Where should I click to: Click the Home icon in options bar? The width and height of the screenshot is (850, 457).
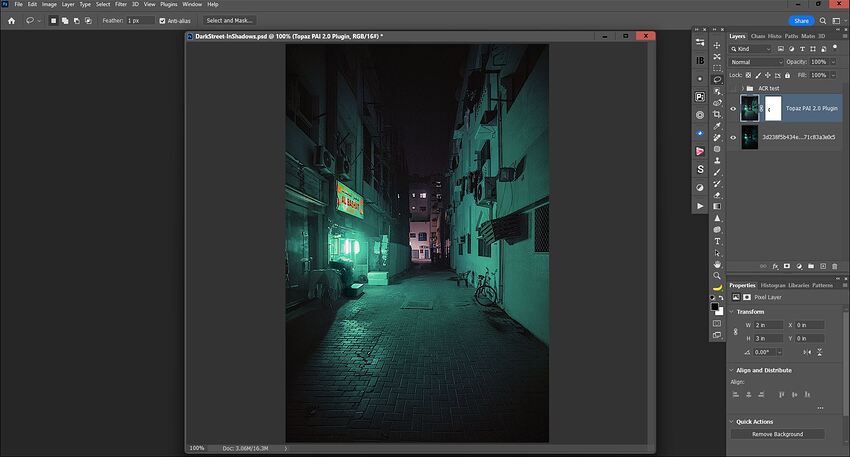[11, 20]
